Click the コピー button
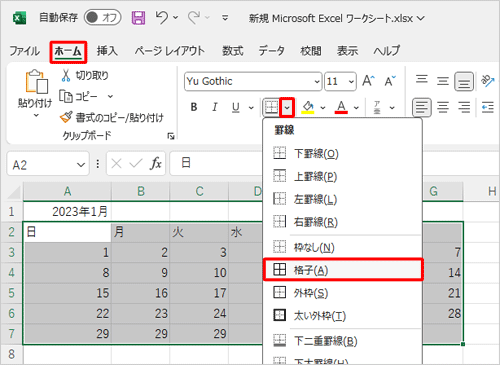This screenshot has height=365, width=500. click(79, 97)
